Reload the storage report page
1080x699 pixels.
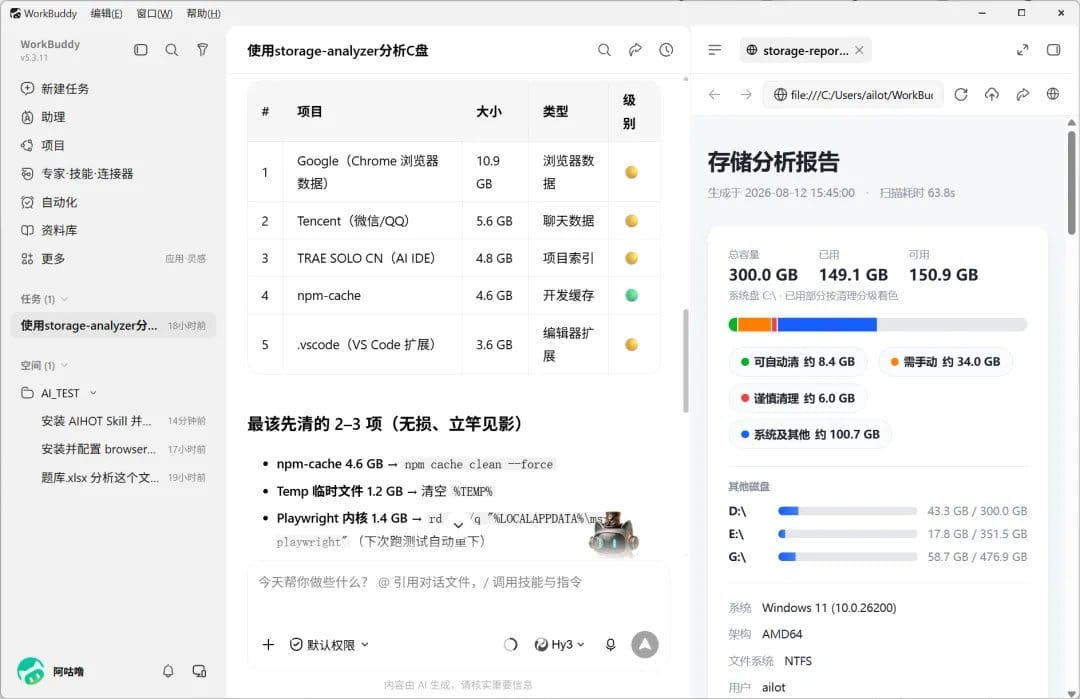coord(961,94)
